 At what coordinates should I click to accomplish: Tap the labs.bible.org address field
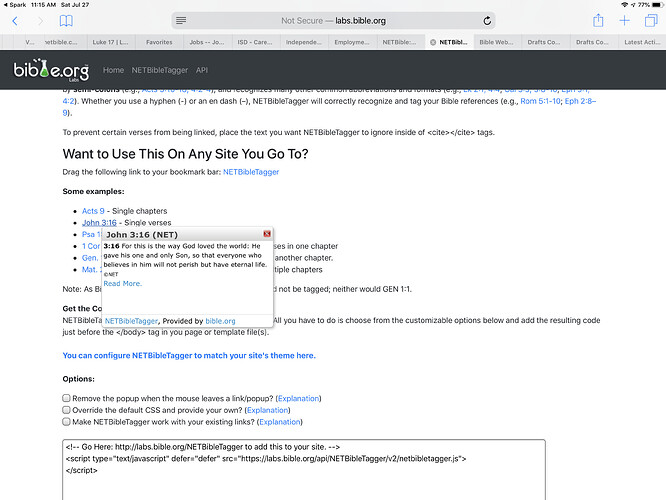(x=333, y=20)
